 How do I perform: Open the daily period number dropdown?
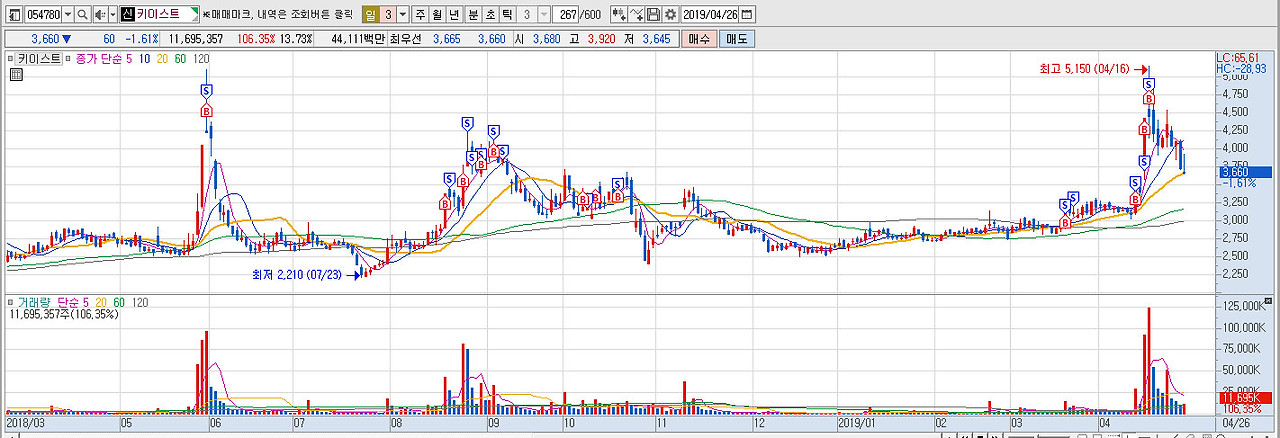(402, 14)
